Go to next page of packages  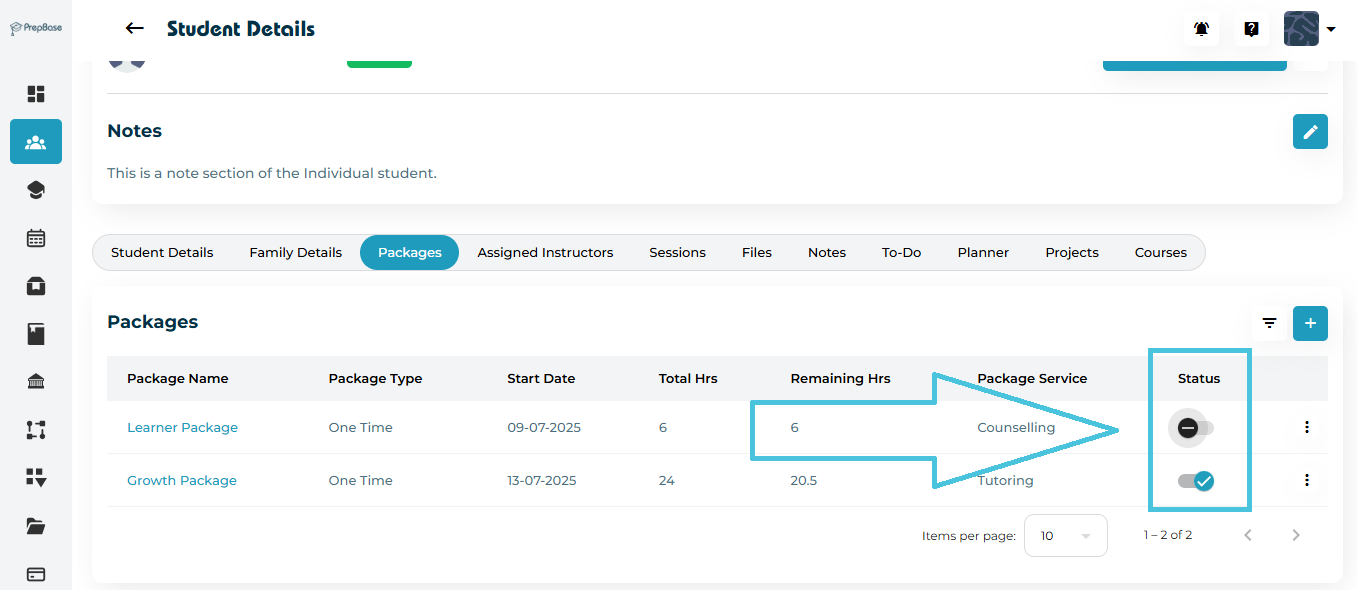click(x=1295, y=535)
